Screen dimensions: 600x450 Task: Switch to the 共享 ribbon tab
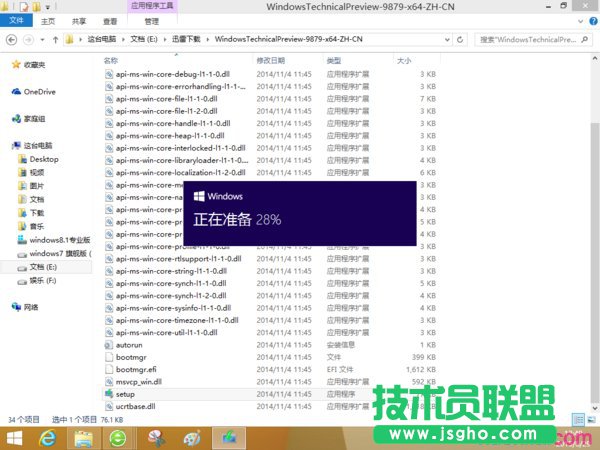point(79,21)
